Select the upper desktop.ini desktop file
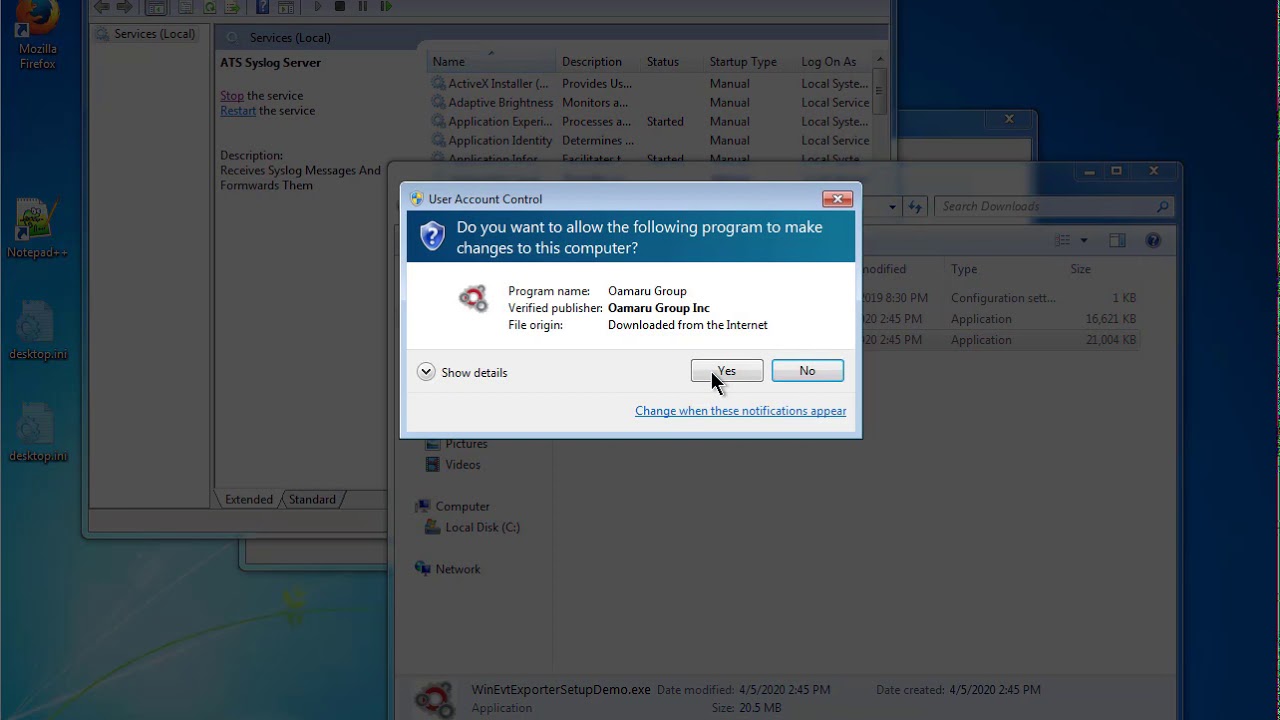This screenshot has width=1280, height=720. point(38,329)
